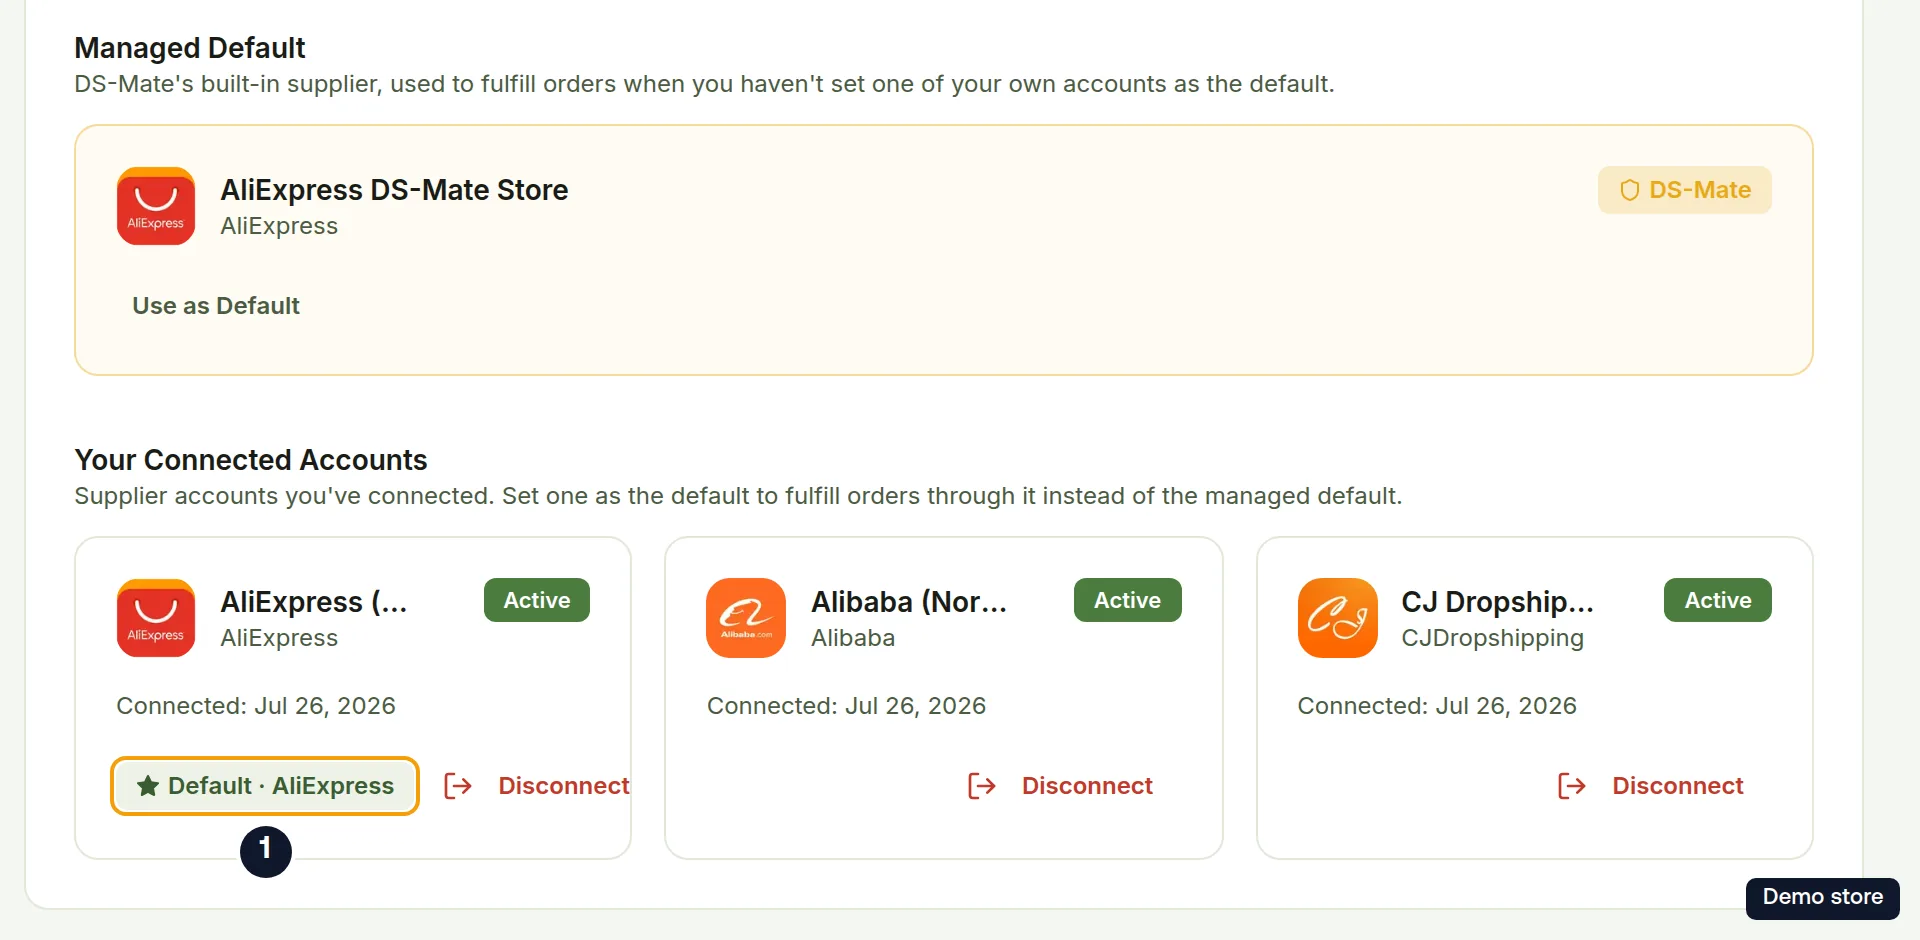Image resolution: width=1920 pixels, height=940 pixels.
Task: Click the AliExpress logo in connected accounts
Action: (156, 618)
